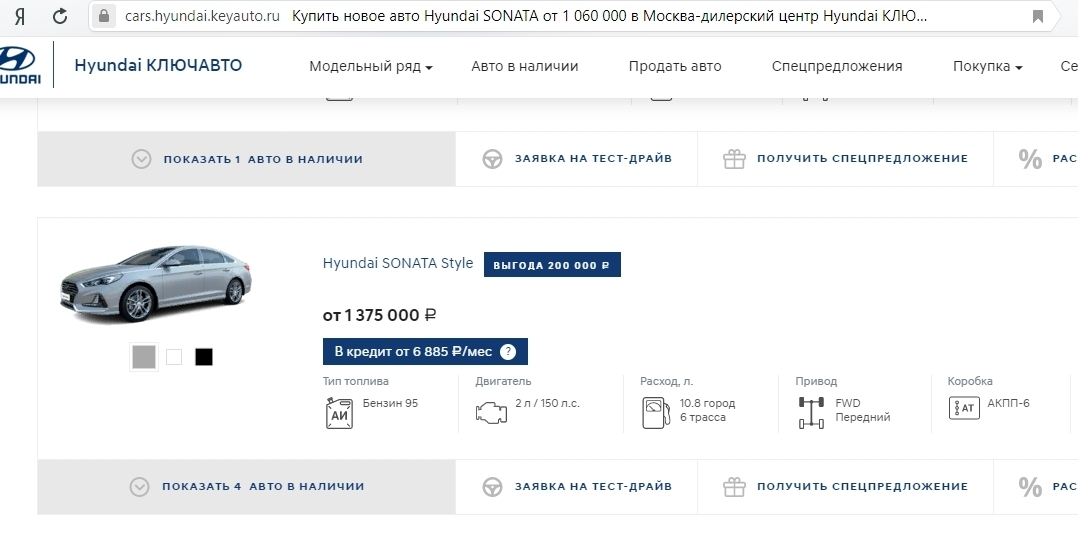Screen dimensions: 1078x534
Task: Select the gray car color swatch
Action: click(x=144, y=357)
